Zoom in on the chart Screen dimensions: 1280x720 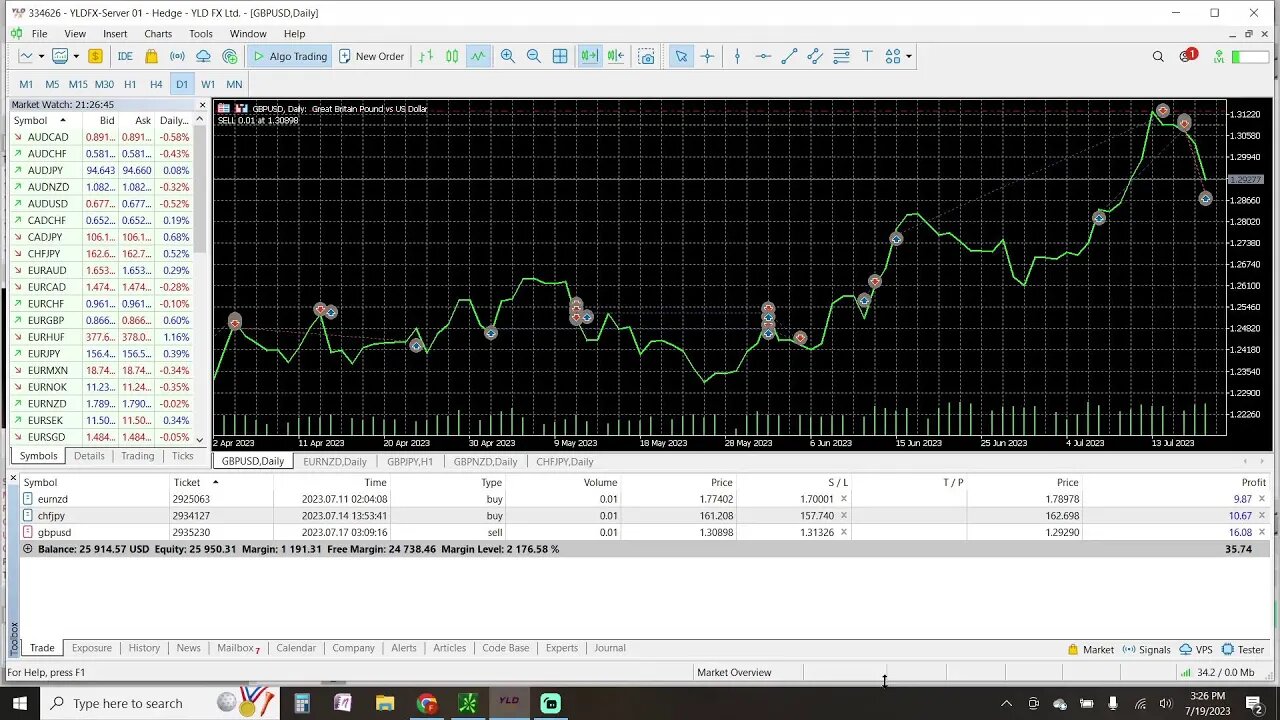coord(508,56)
